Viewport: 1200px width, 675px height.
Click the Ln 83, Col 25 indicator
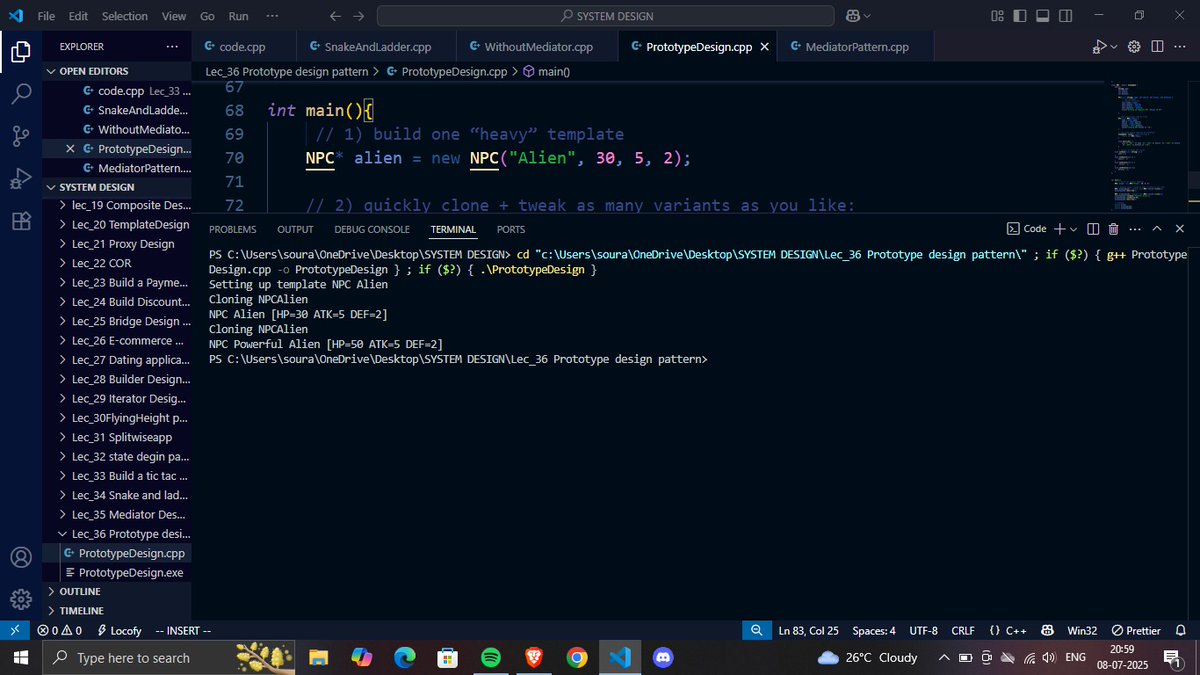[x=809, y=631]
